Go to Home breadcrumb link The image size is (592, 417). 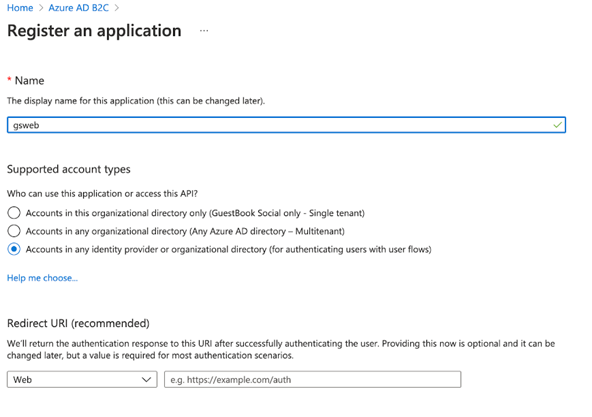coord(20,8)
